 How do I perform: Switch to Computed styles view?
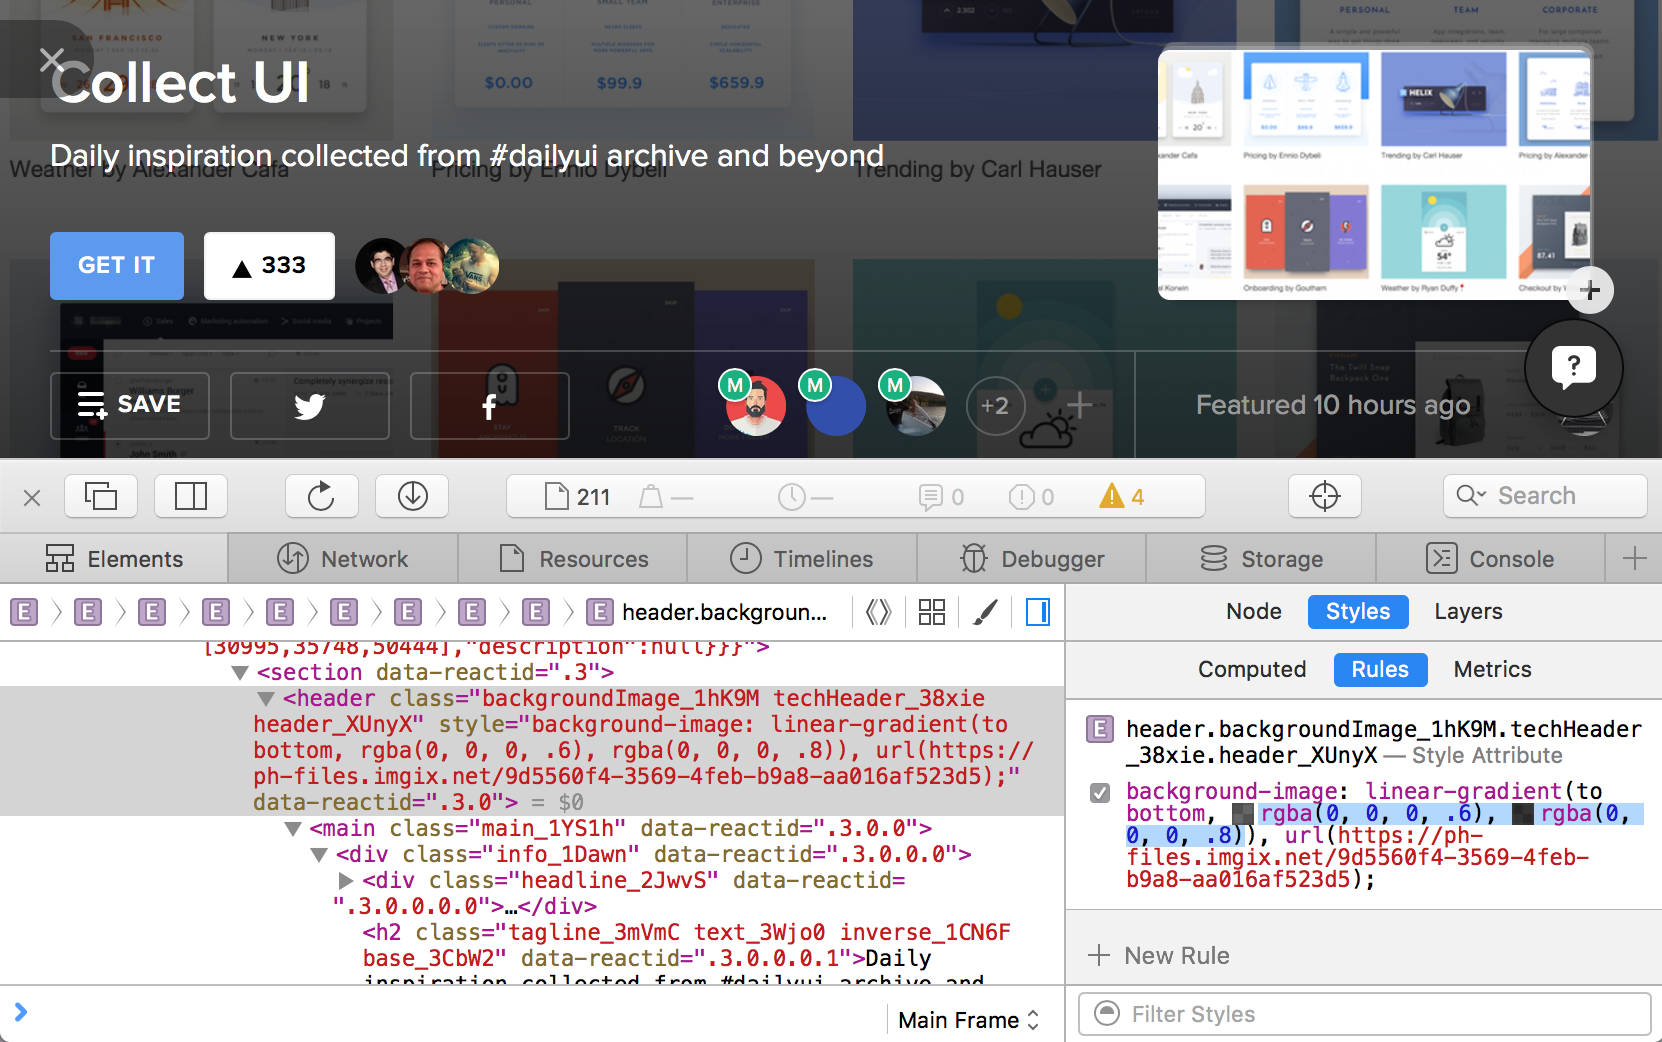1252,670
